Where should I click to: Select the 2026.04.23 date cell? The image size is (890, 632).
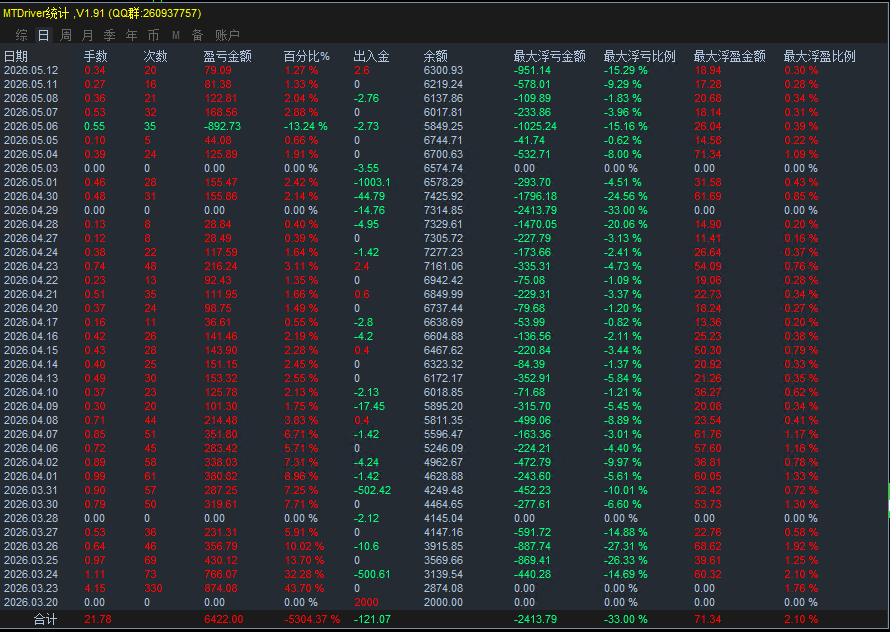(x=31, y=266)
